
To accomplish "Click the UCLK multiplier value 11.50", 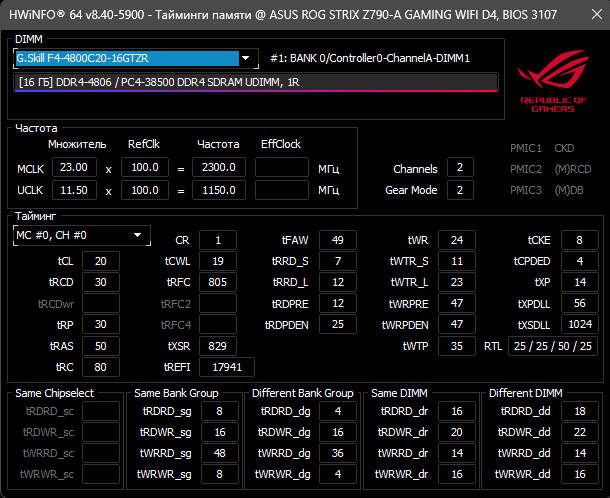I will pos(74,190).
